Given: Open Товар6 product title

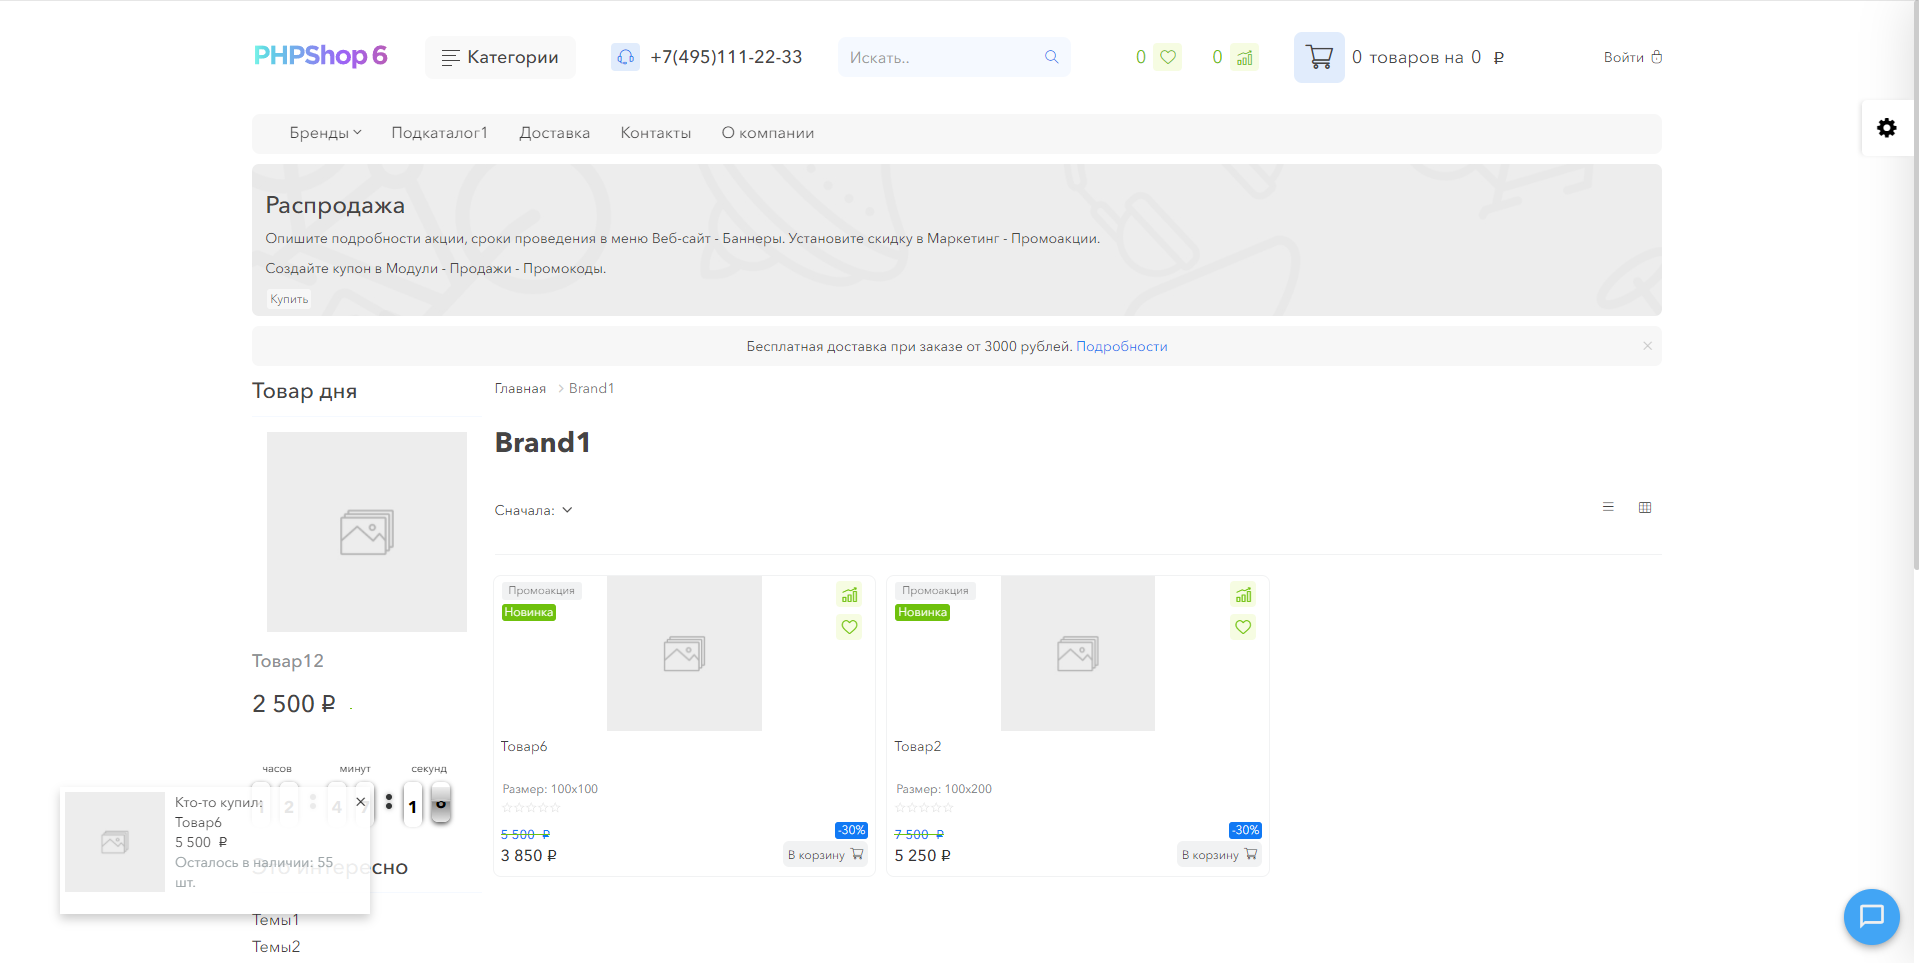Looking at the screenshot, I should click(x=524, y=746).
